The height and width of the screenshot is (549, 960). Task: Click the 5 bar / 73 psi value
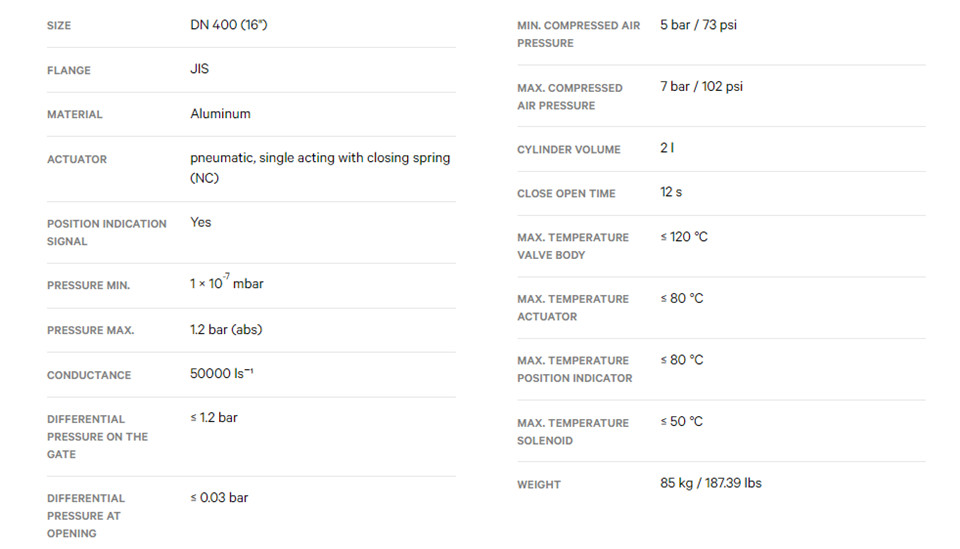[698, 25]
